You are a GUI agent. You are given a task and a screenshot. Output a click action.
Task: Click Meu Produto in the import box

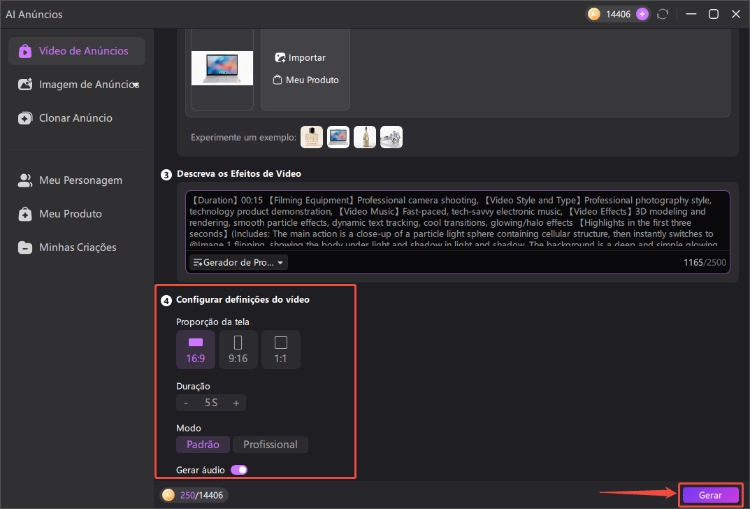tap(306, 80)
